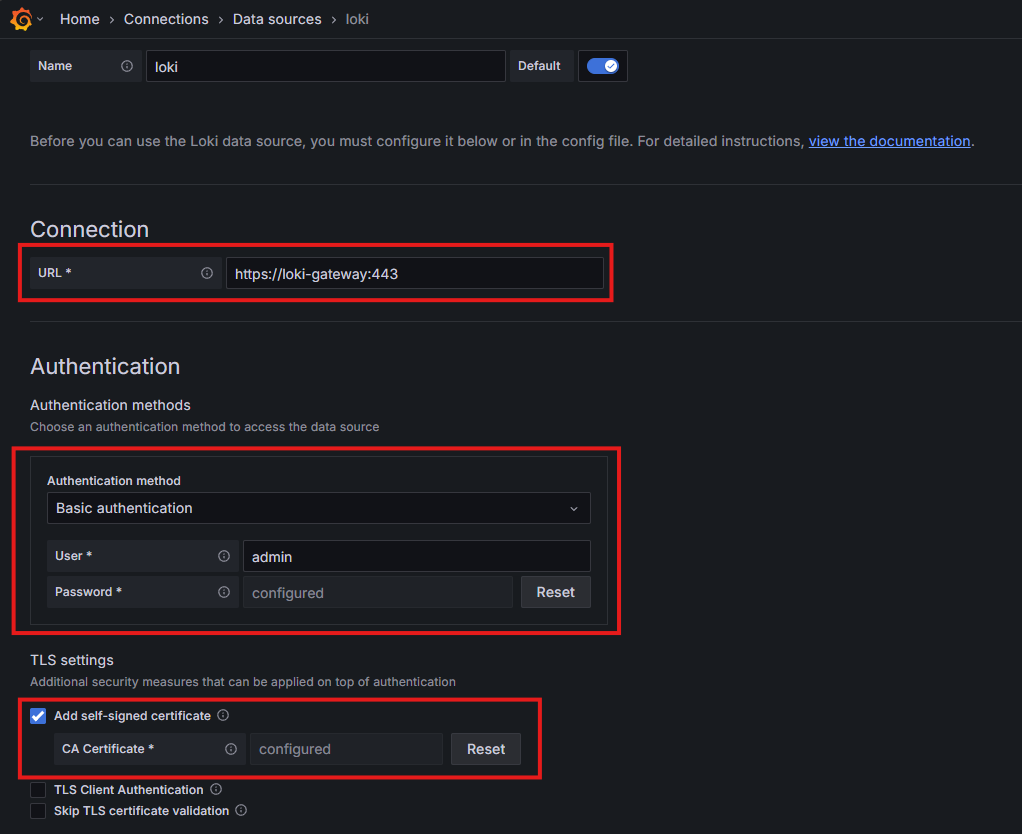Open the dropdown arrow beside Grafana logo
1022x834 pixels.
click(40, 19)
